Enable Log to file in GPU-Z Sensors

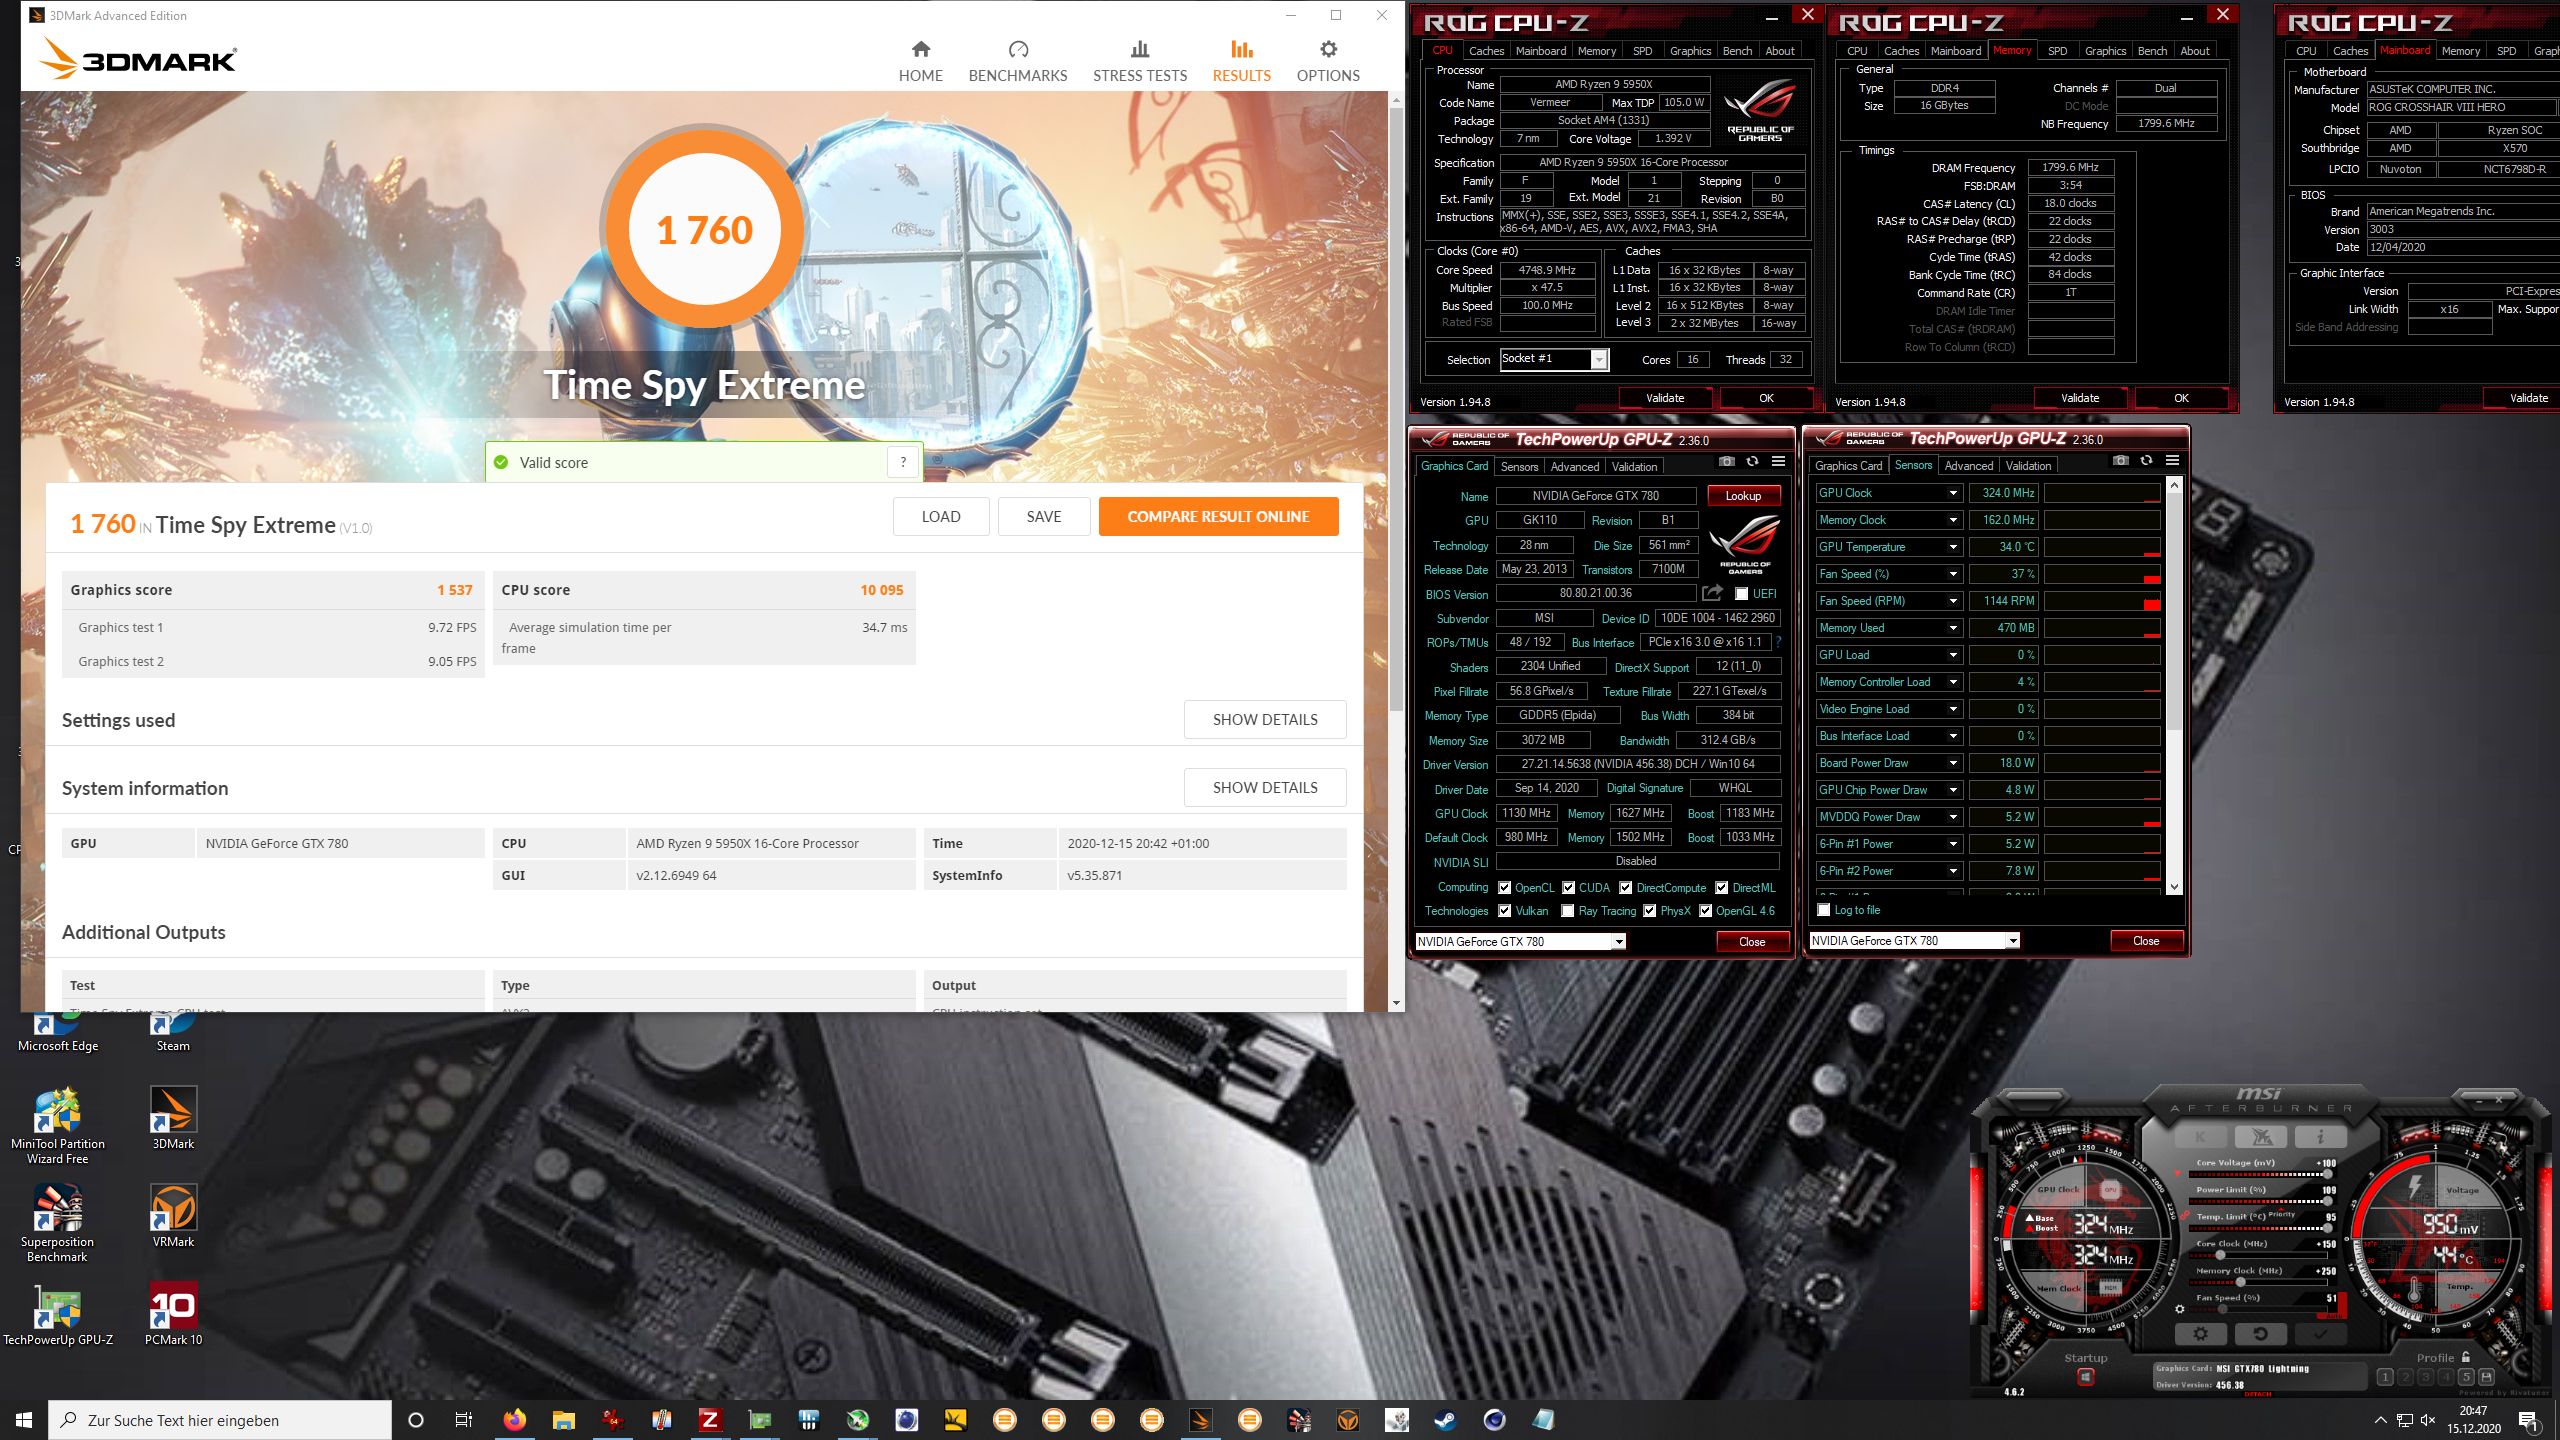(x=1823, y=910)
